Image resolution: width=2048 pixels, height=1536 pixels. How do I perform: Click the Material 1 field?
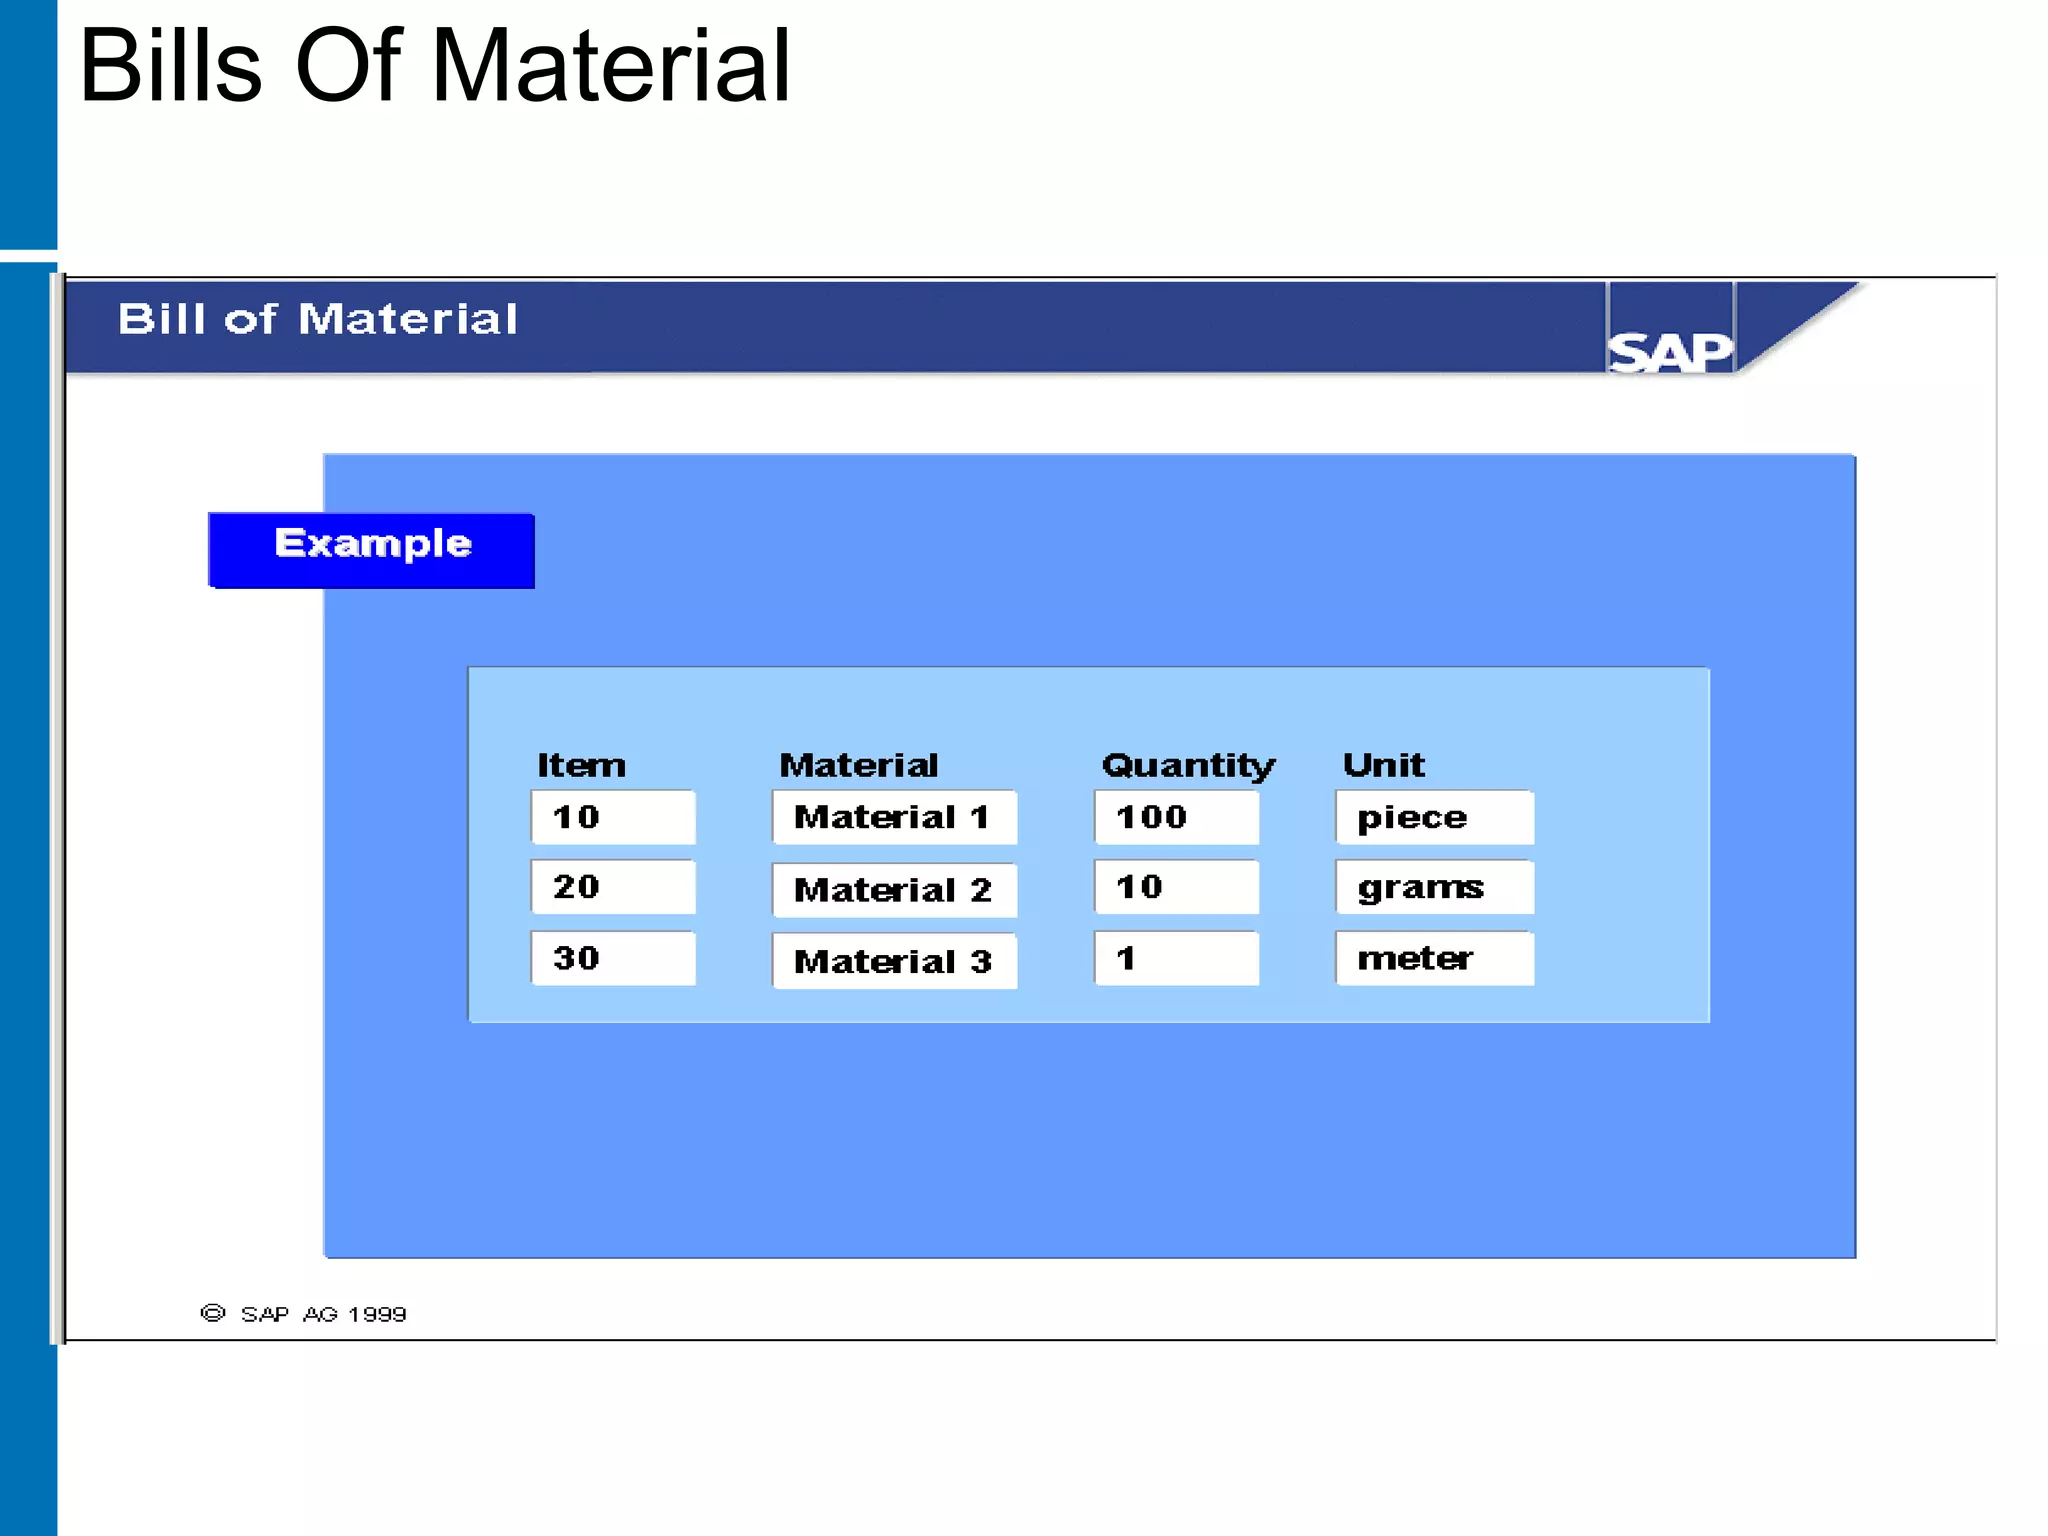pos(894,817)
